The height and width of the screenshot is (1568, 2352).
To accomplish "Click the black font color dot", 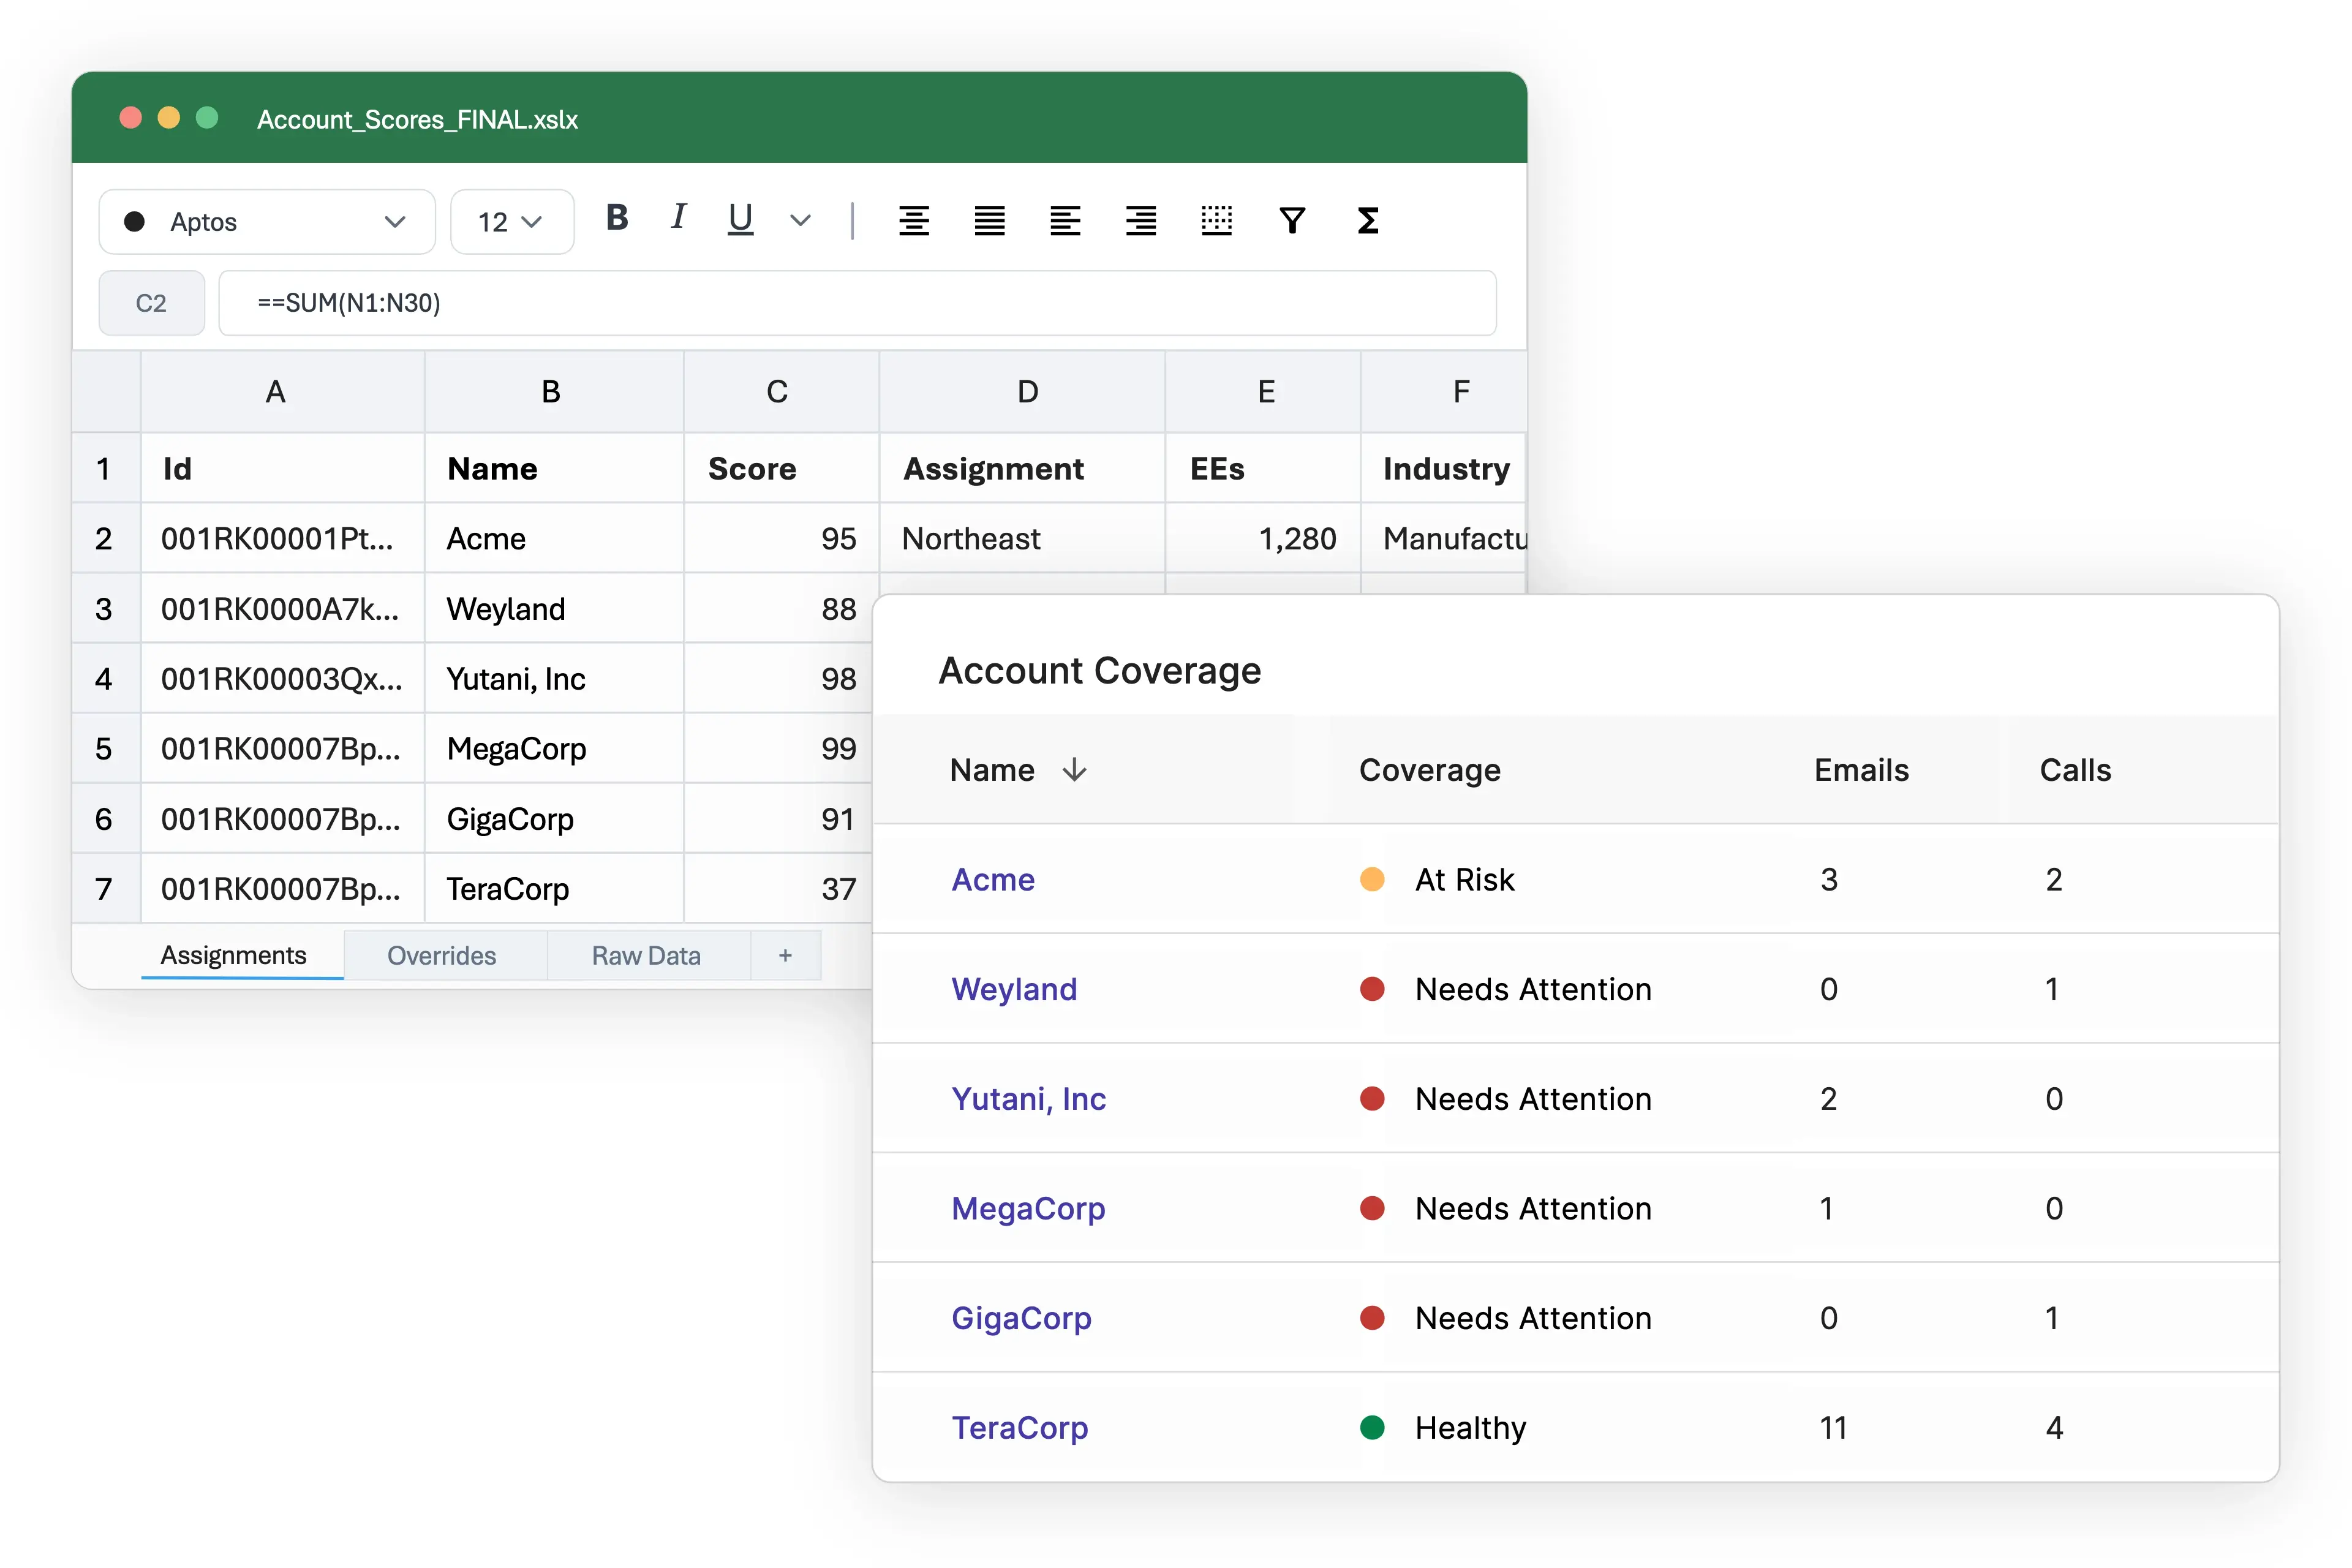I will click(x=134, y=222).
